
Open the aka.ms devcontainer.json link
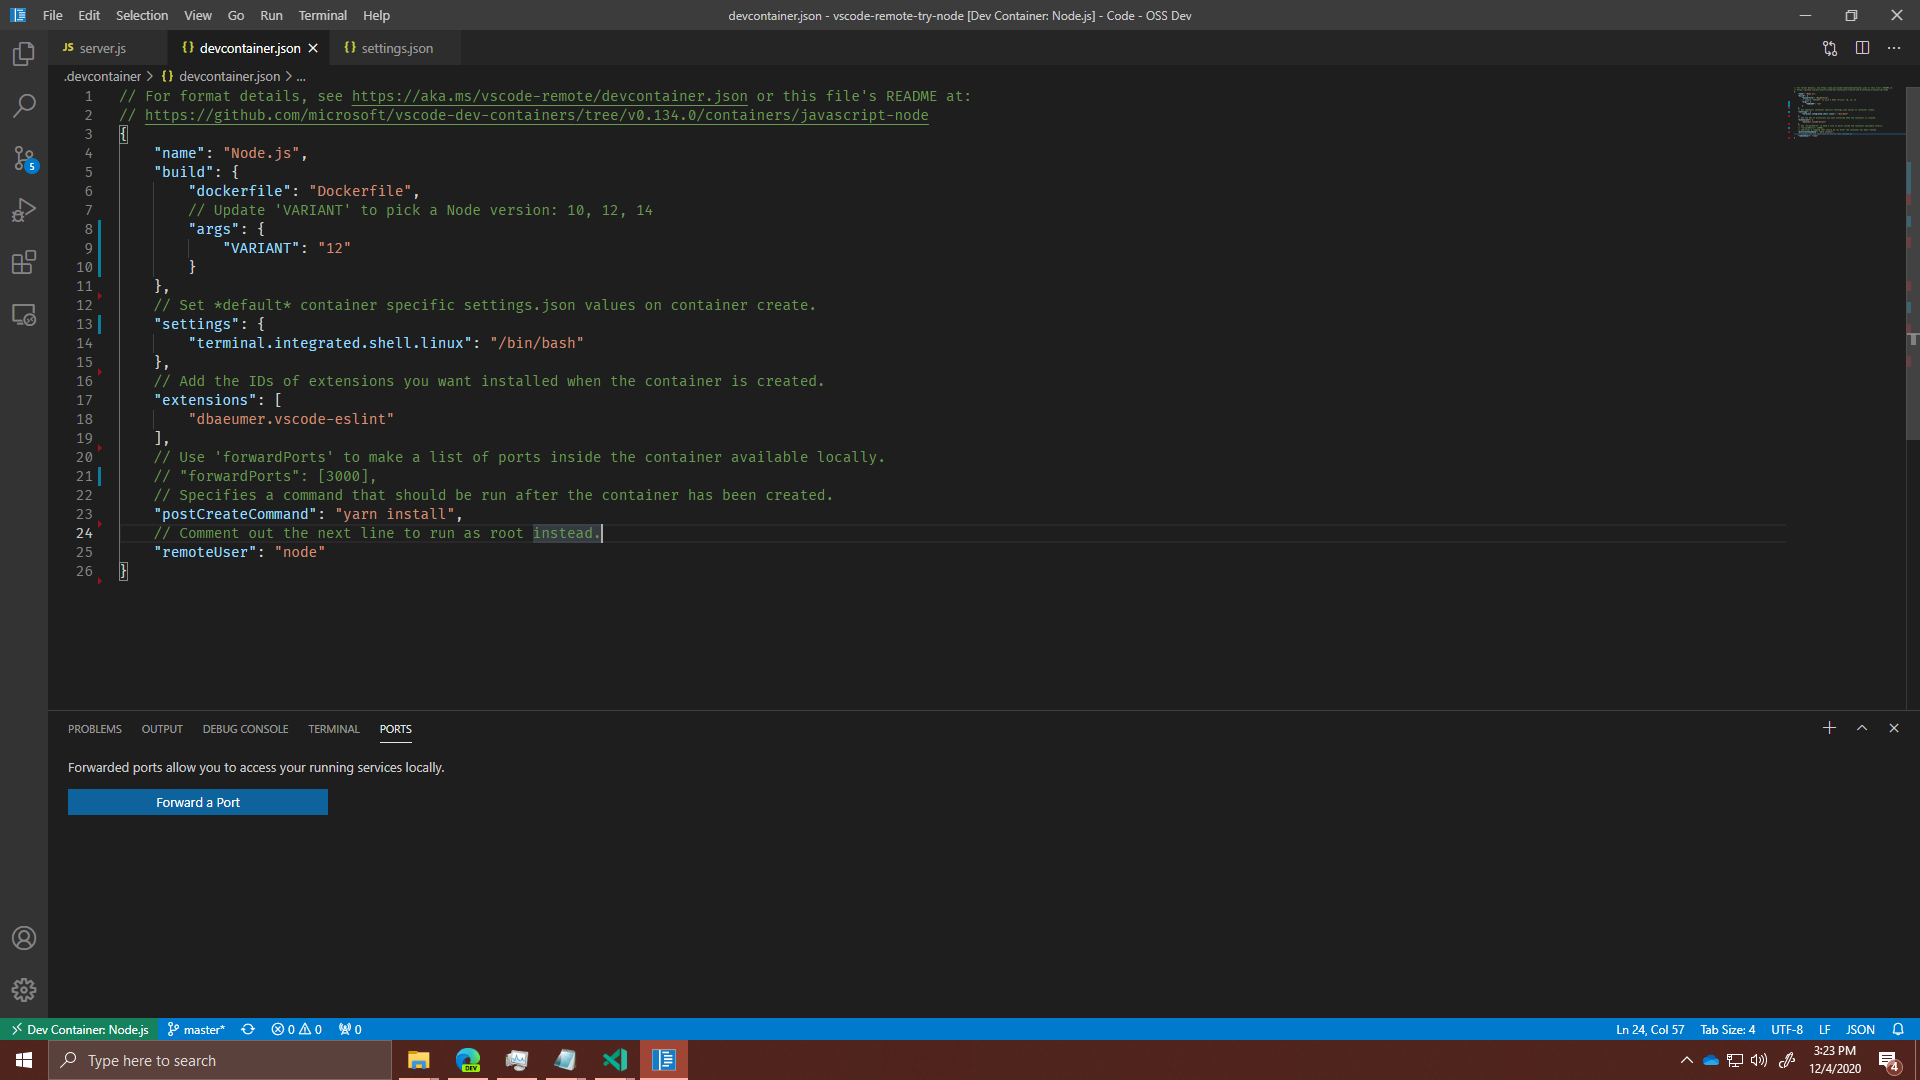[x=549, y=96]
